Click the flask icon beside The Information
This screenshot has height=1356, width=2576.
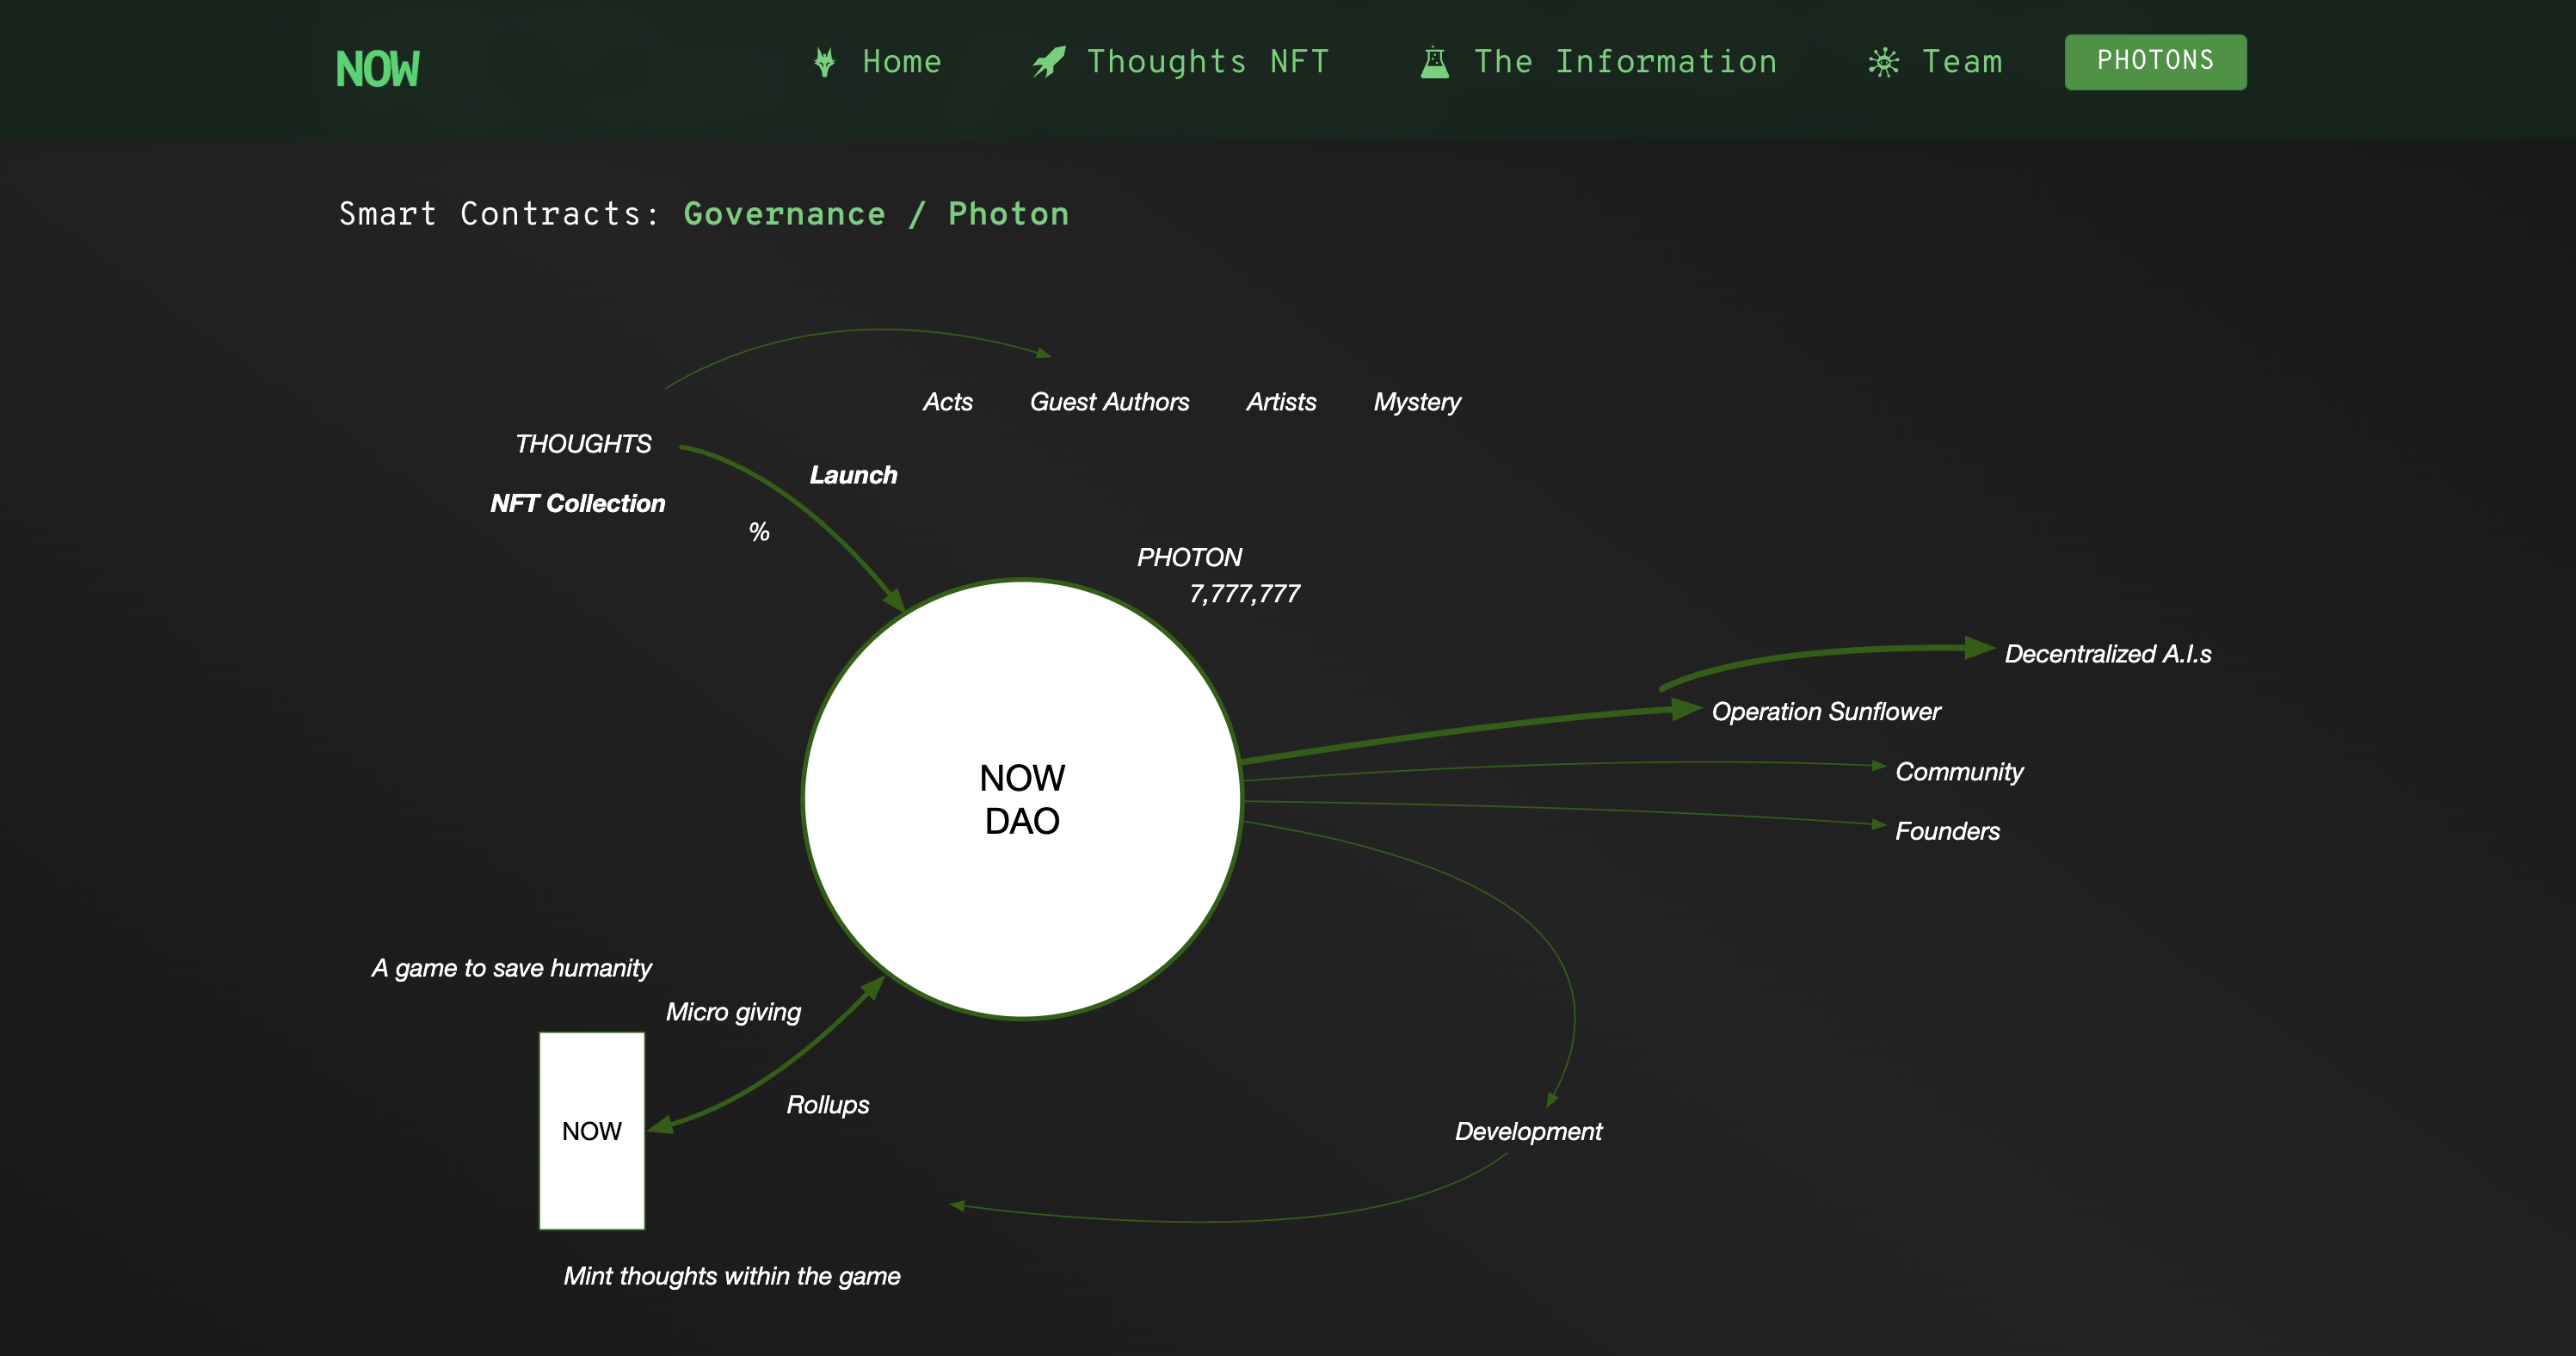pos(1435,62)
